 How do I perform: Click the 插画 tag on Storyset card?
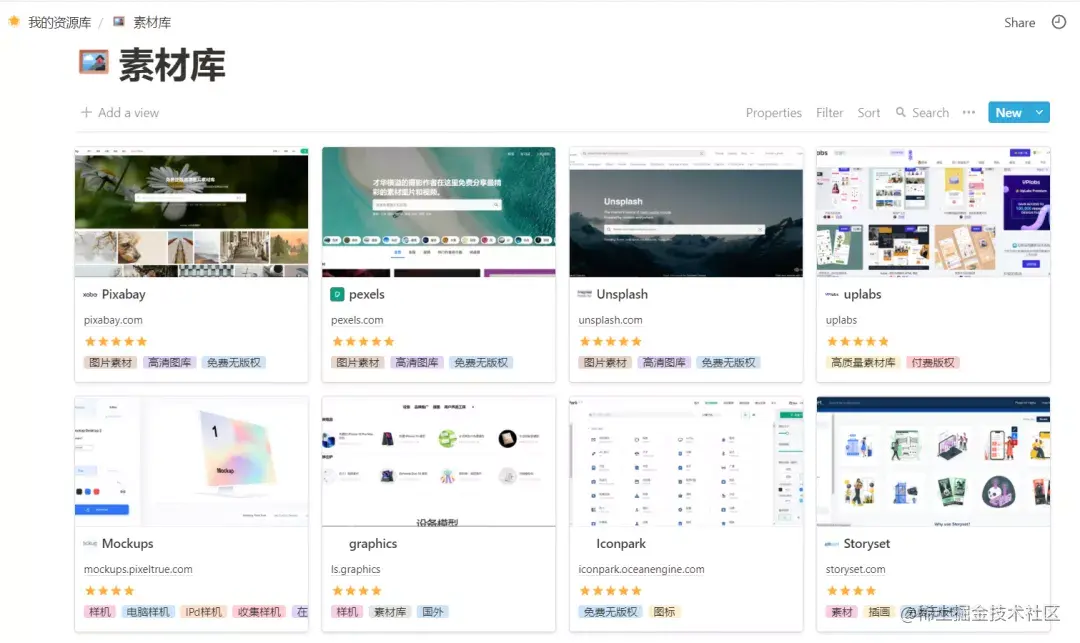[878, 612]
